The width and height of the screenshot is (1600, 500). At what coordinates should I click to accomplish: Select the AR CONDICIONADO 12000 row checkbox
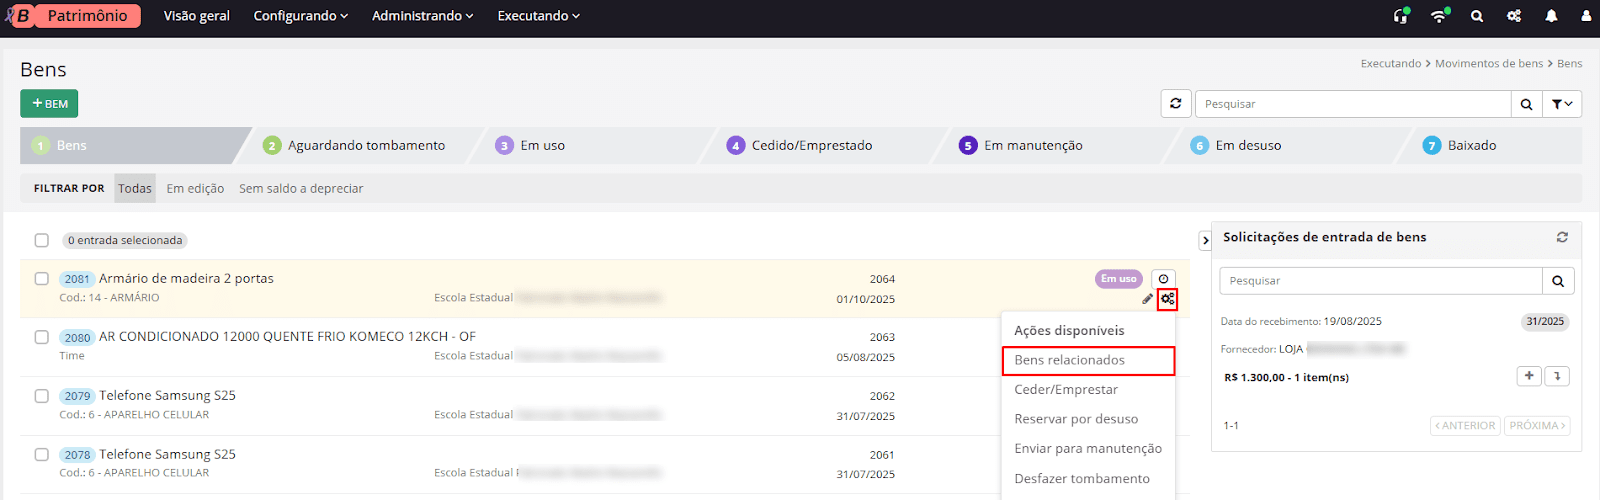point(42,337)
